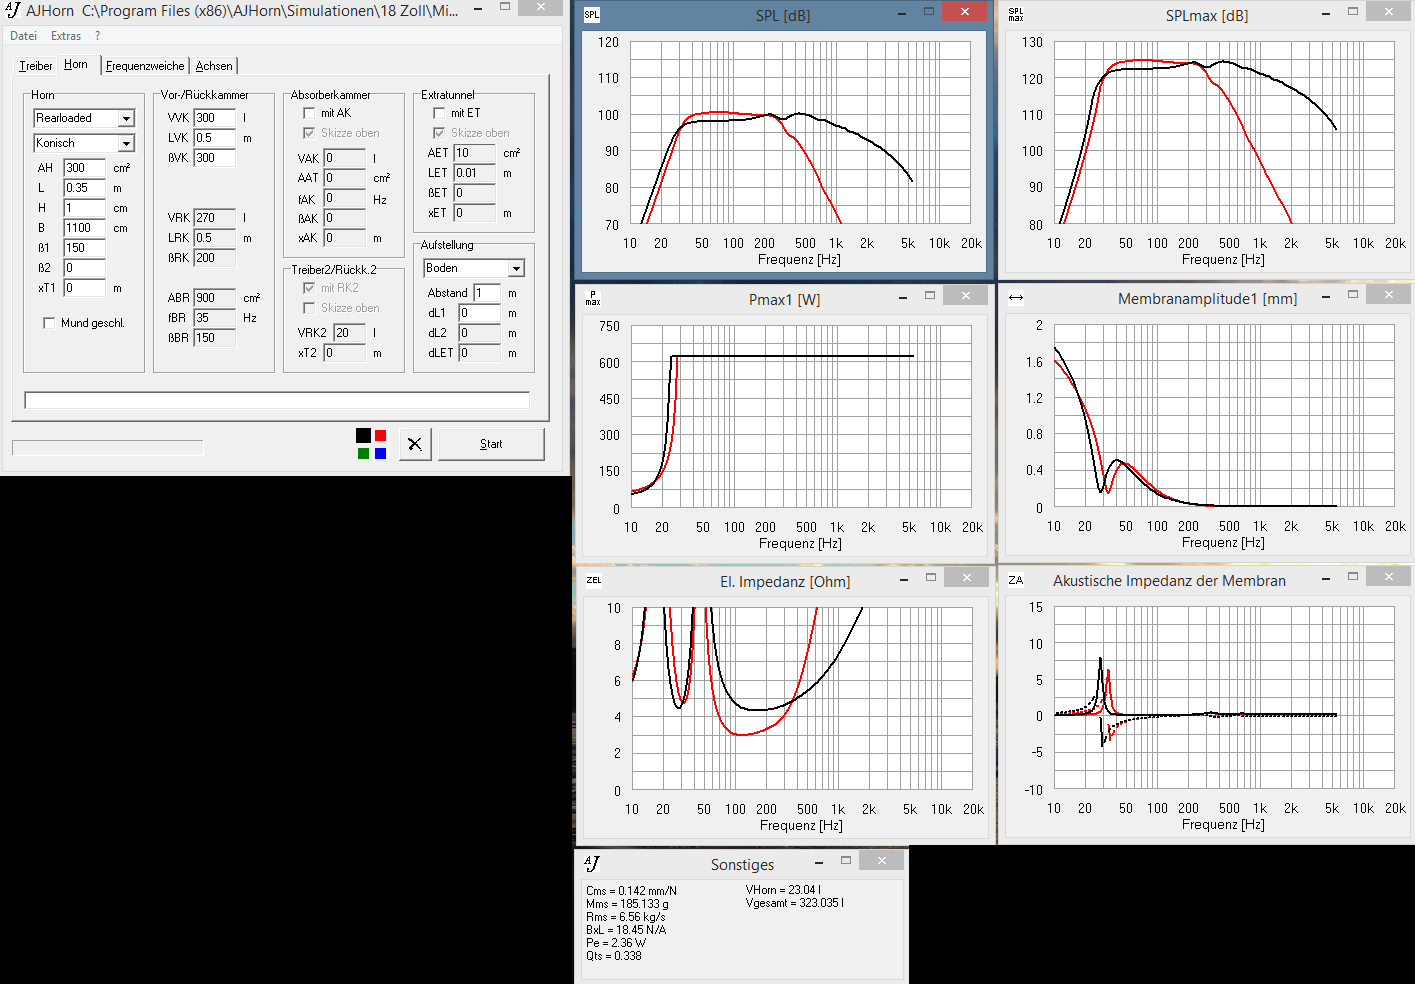Select the red curve color swatch
1415x984 pixels.
(x=380, y=435)
